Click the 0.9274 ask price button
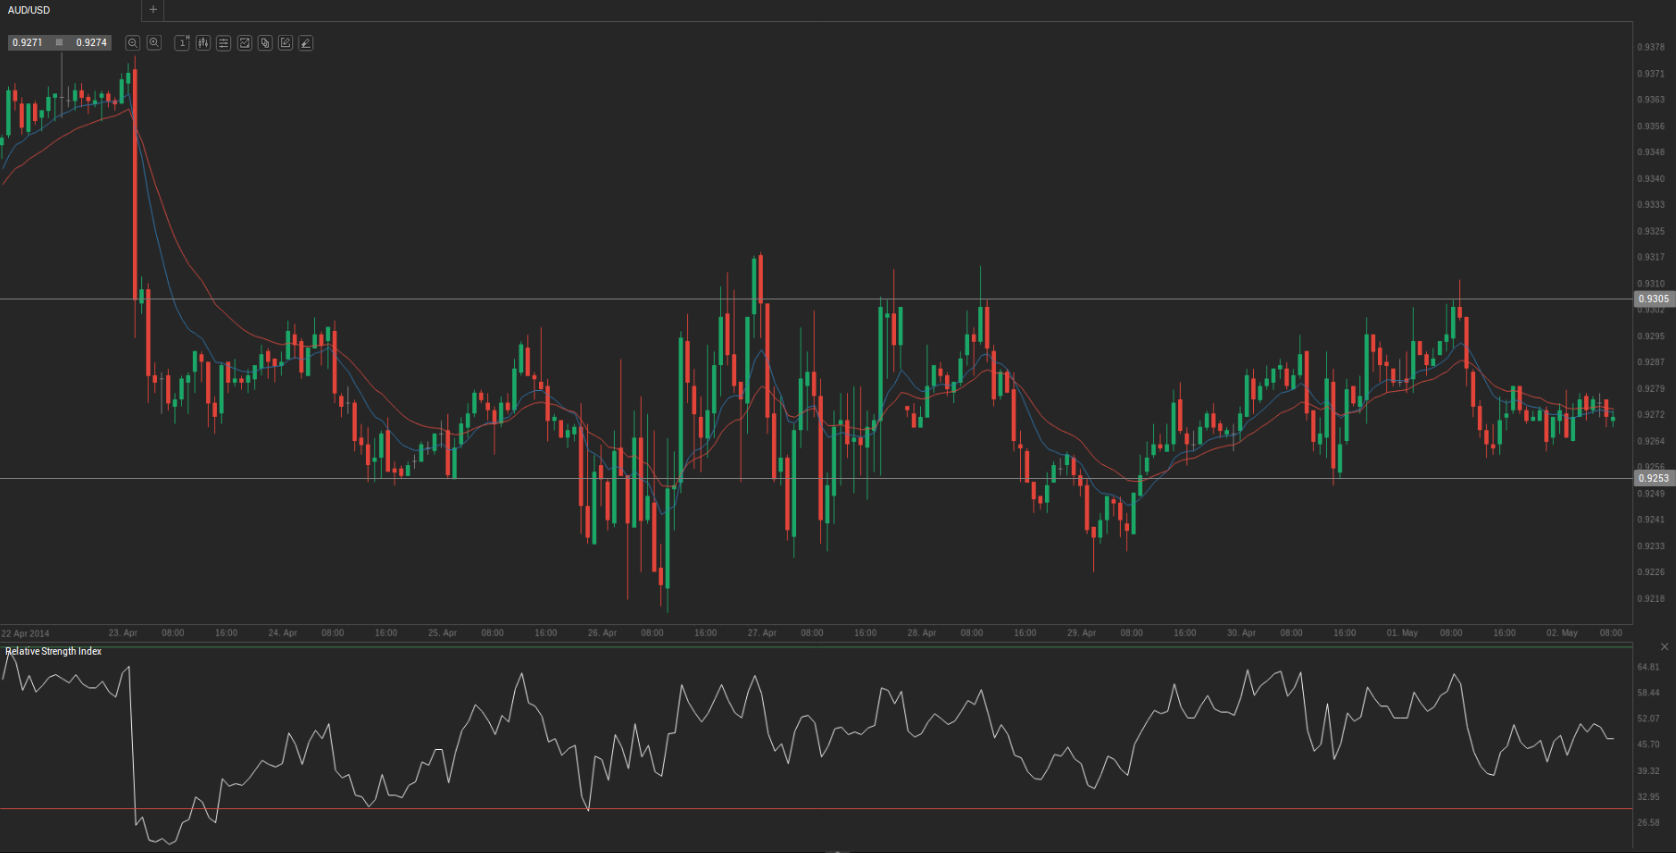 (91, 43)
